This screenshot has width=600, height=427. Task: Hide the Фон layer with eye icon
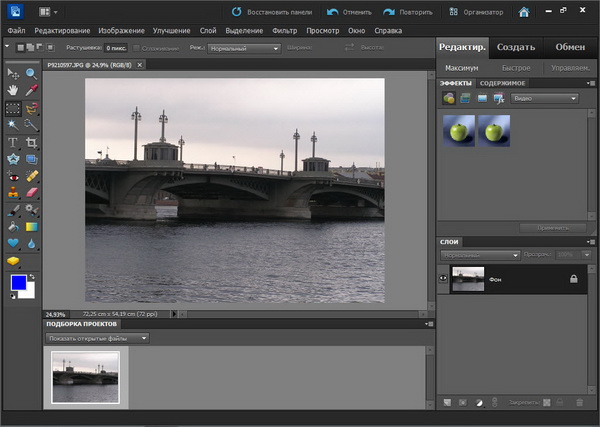pos(443,277)
